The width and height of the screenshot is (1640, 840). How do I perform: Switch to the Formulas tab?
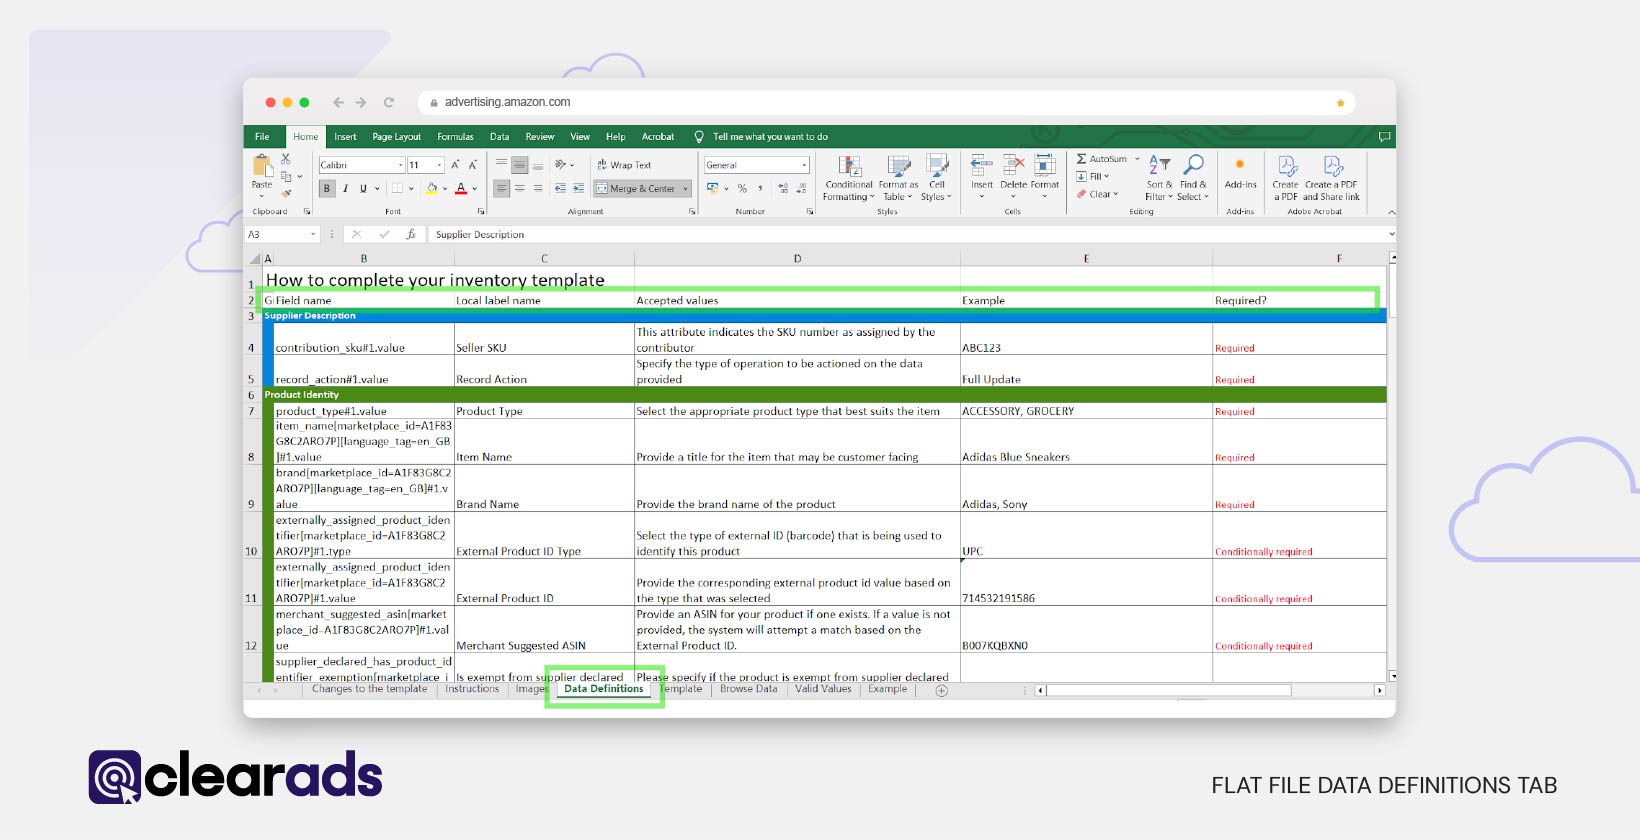455,137
